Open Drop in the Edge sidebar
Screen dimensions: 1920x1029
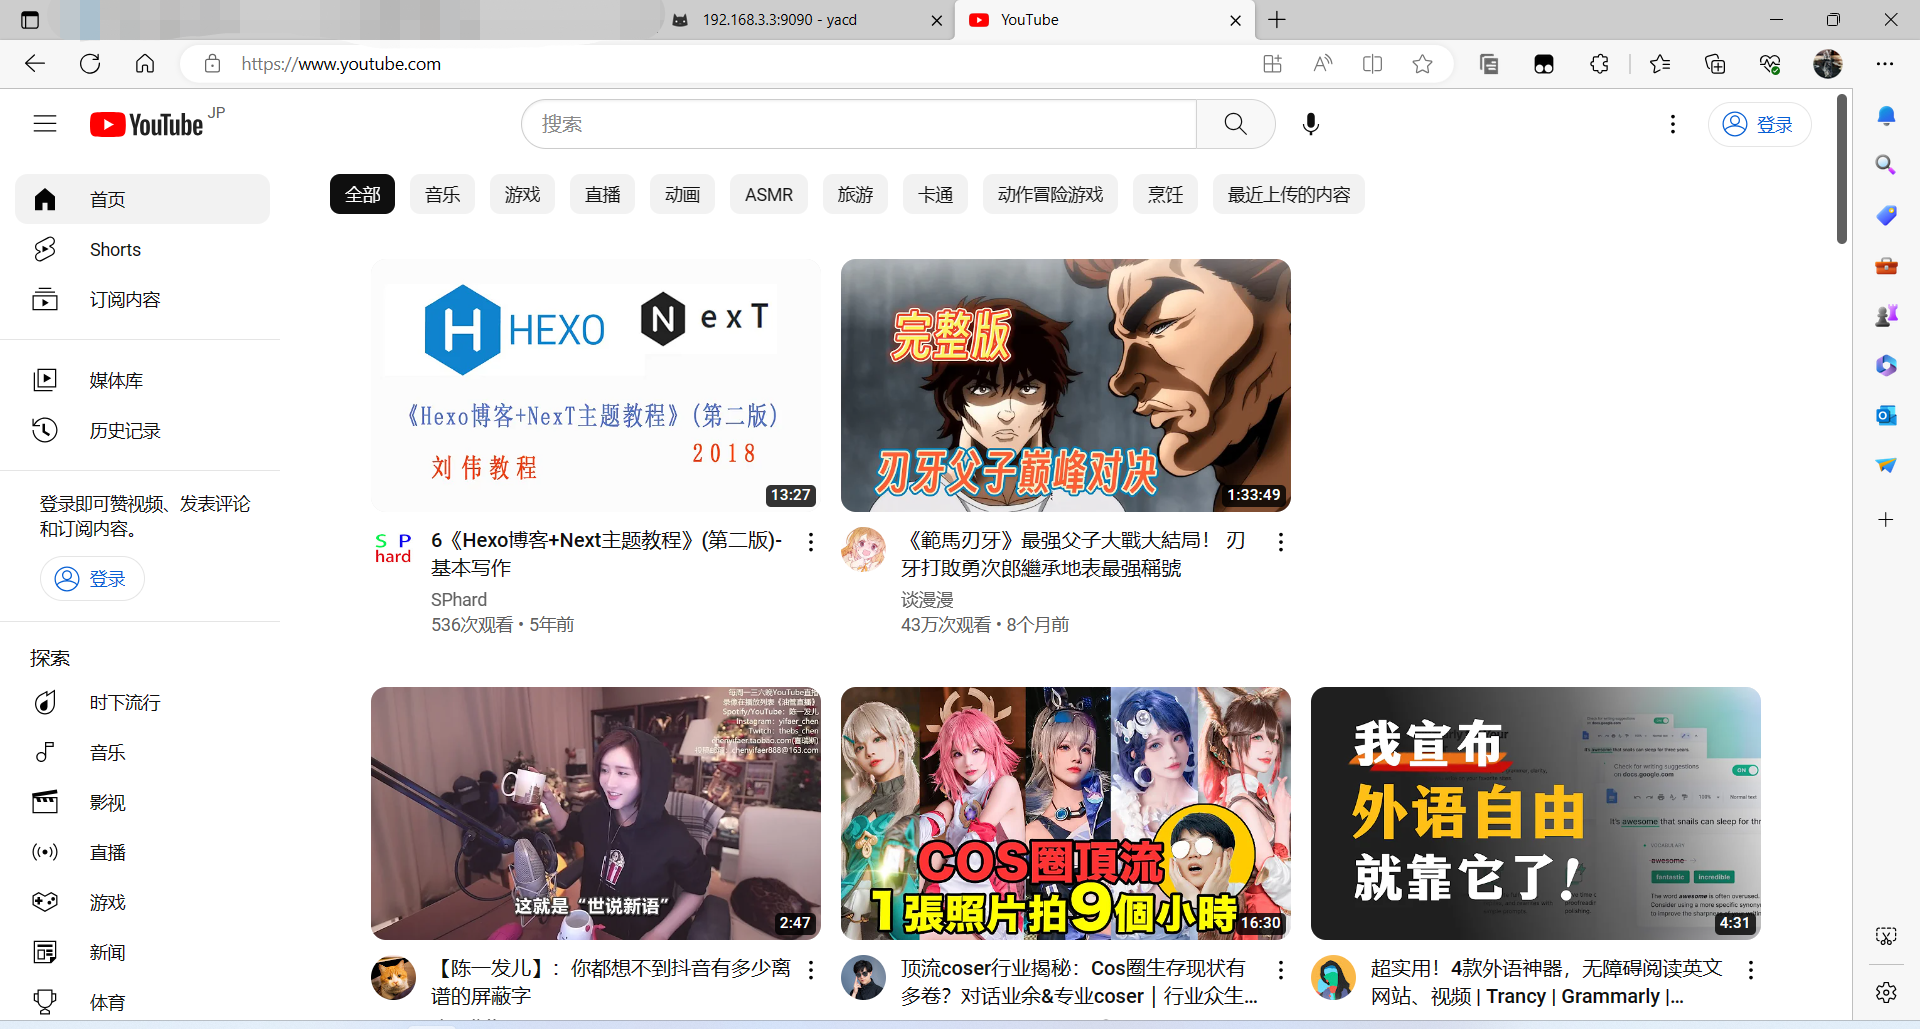[1885, 464]
